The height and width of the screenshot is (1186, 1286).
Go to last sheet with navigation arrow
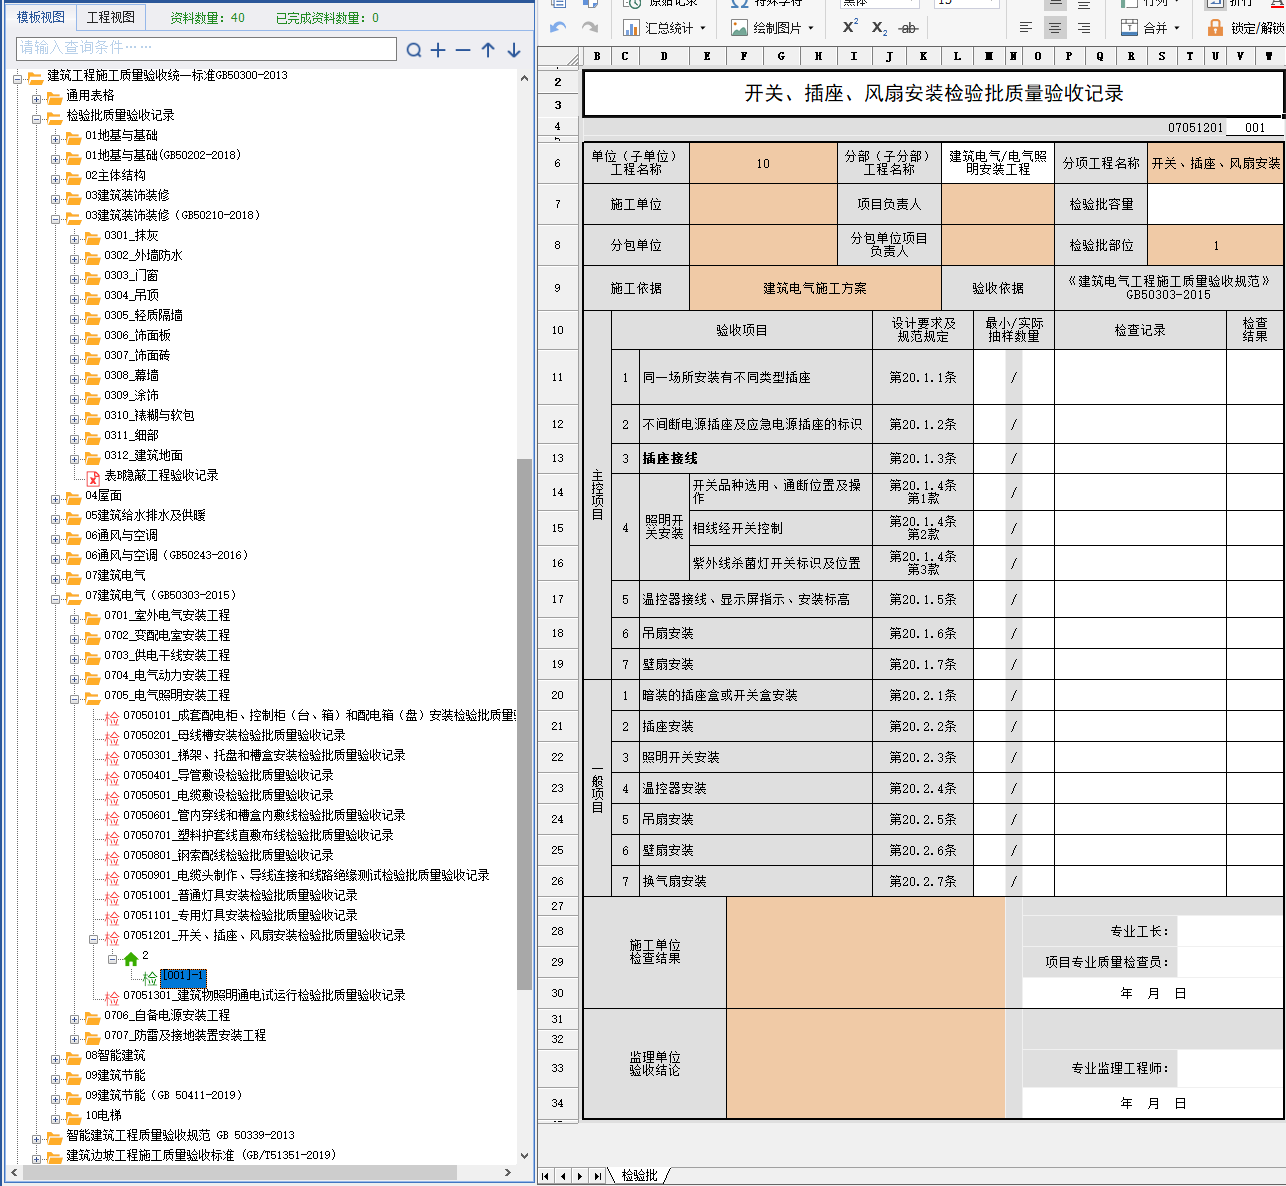coord(597,1176)
